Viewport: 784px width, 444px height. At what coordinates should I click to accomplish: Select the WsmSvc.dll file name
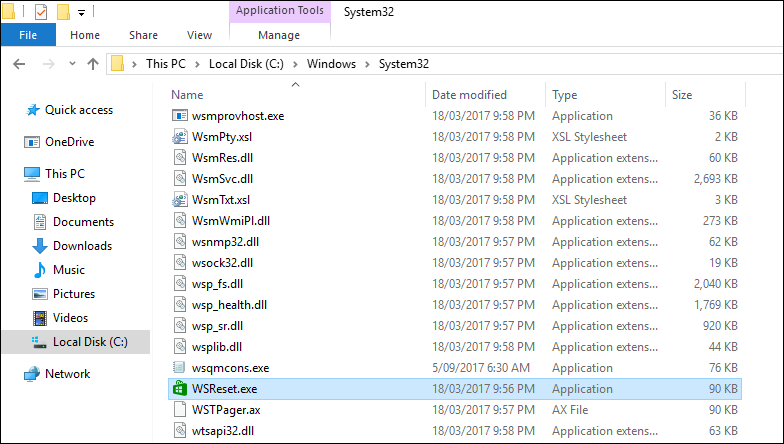(222, 179)
